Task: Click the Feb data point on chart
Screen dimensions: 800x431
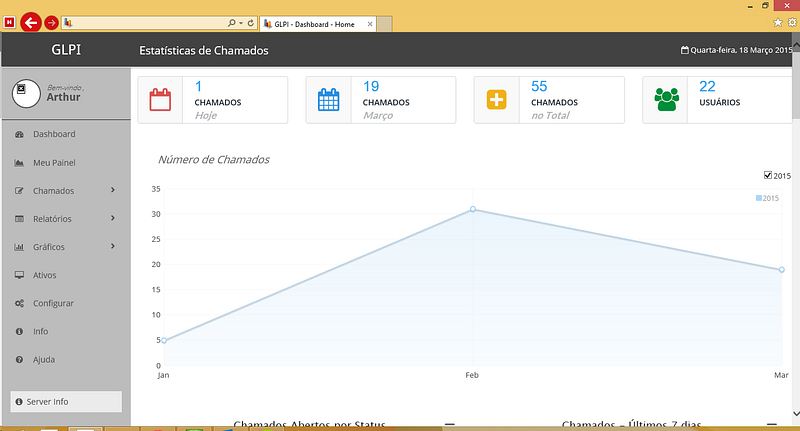Action: 473,209
